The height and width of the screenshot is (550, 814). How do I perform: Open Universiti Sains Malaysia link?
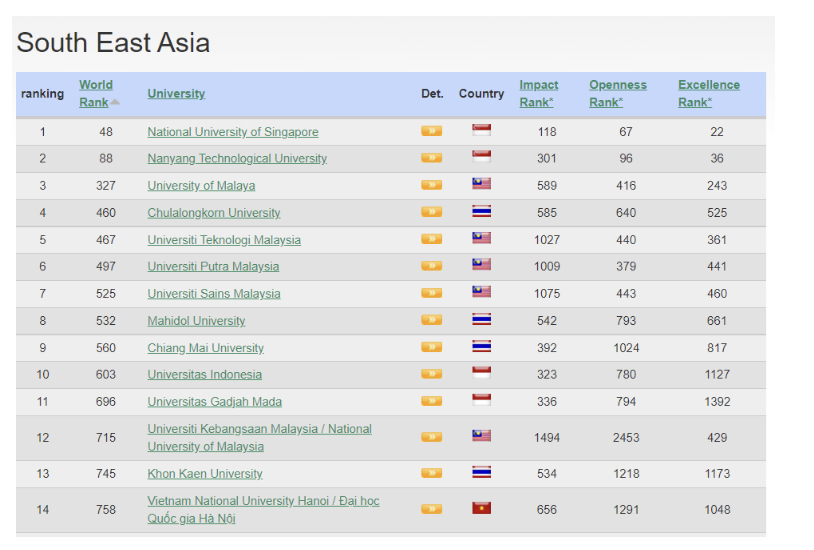pos(213,293)
